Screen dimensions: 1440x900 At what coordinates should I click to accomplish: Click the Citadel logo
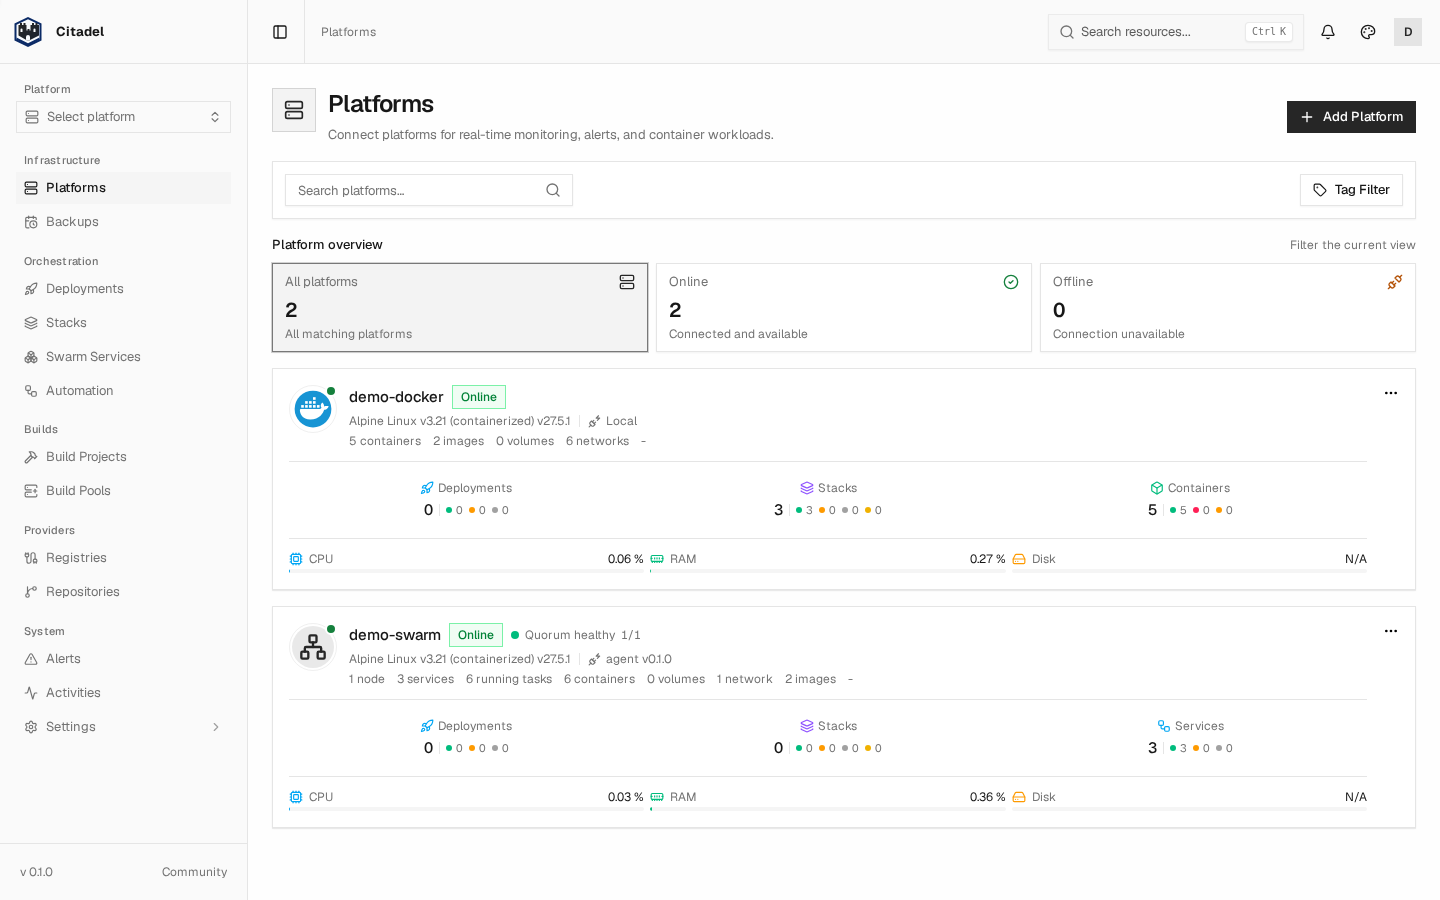(x=28, y=32)
